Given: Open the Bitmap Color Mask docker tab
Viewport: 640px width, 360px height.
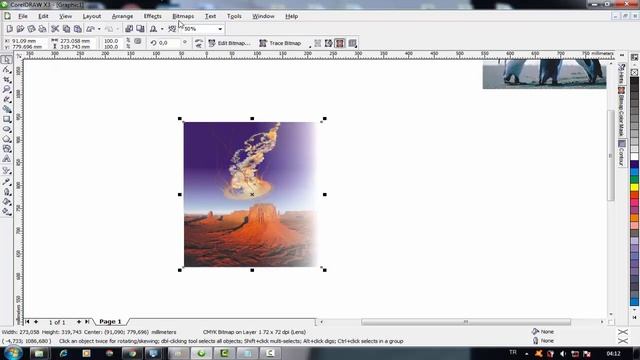Looking at the screenshot, I should (x=621, y=111).
